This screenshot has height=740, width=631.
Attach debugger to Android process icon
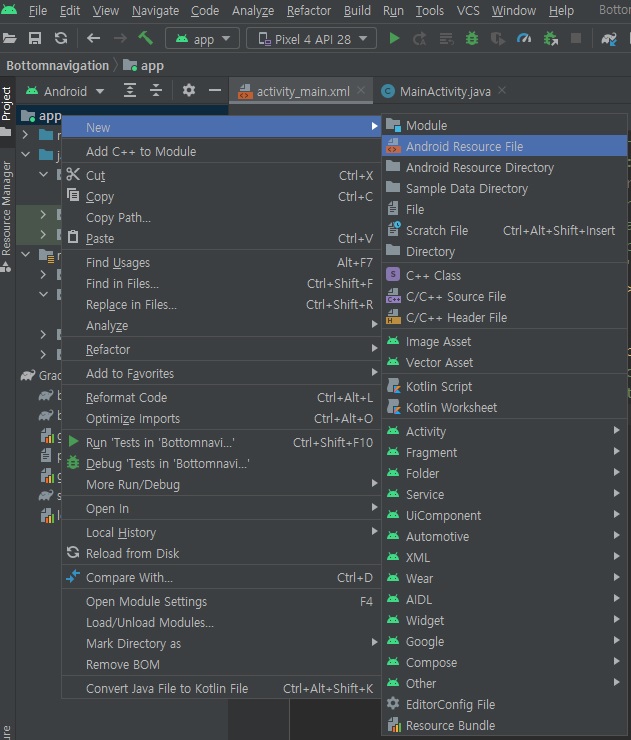(x=550, y=38)
